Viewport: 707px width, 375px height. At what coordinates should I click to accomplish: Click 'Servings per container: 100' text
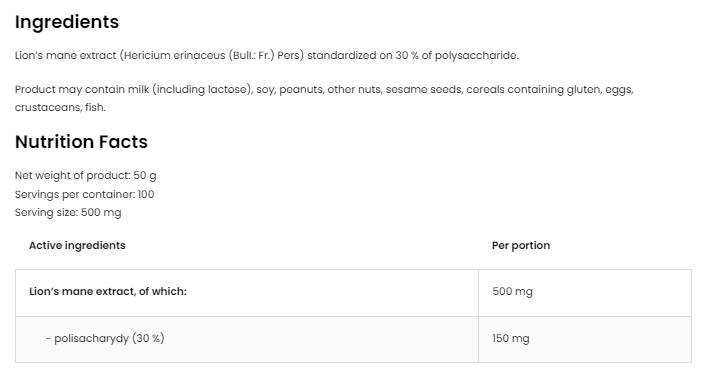pyautogui.click(x=84, y=194)
